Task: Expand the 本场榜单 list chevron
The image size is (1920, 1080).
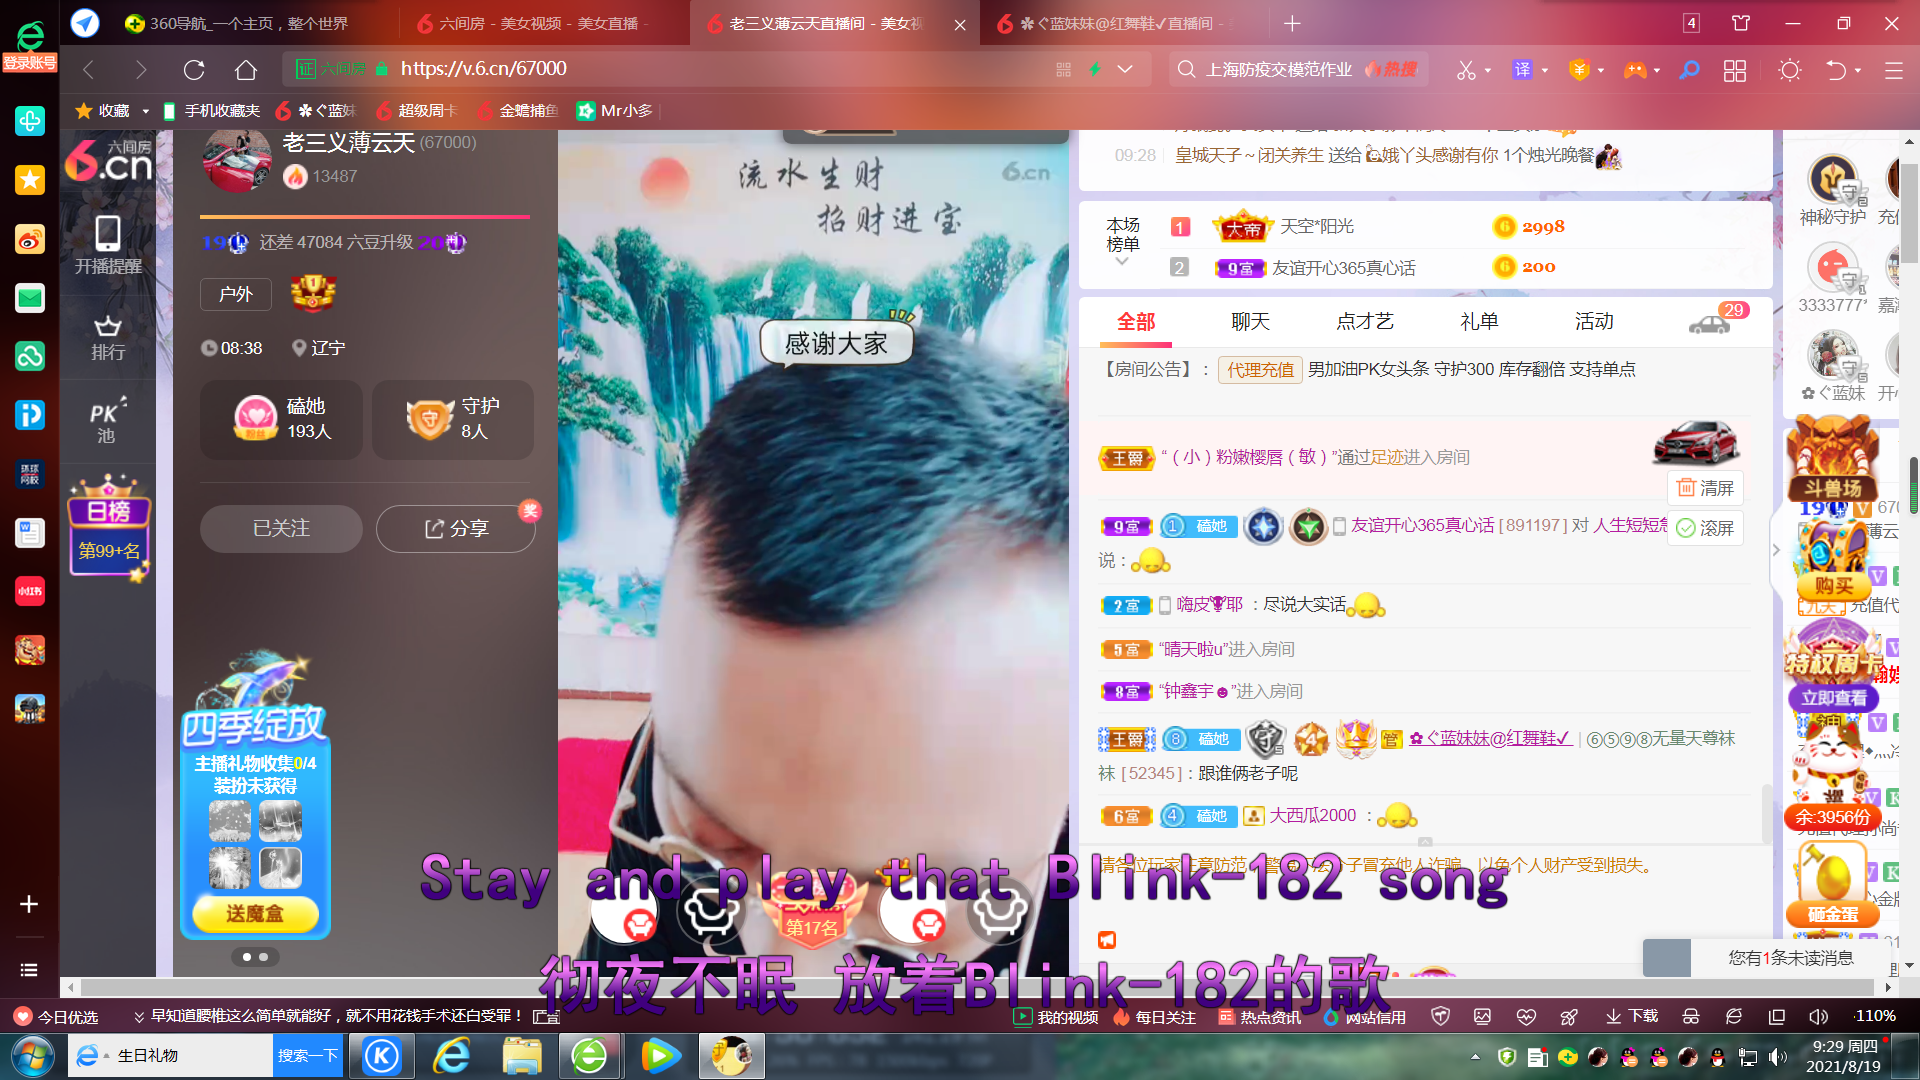Action: [x=1122, y=262]
